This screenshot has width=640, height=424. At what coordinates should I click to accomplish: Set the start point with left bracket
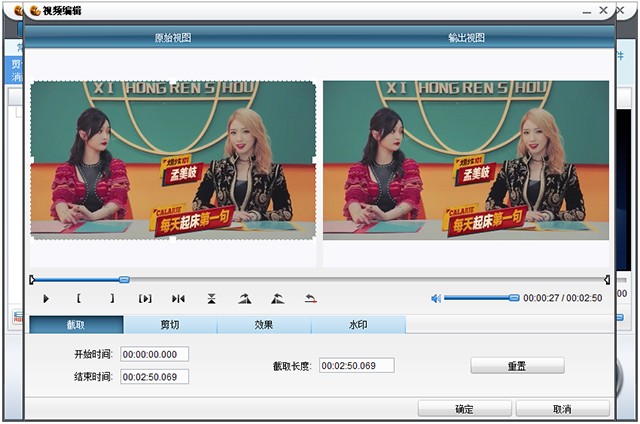point(79,299)
